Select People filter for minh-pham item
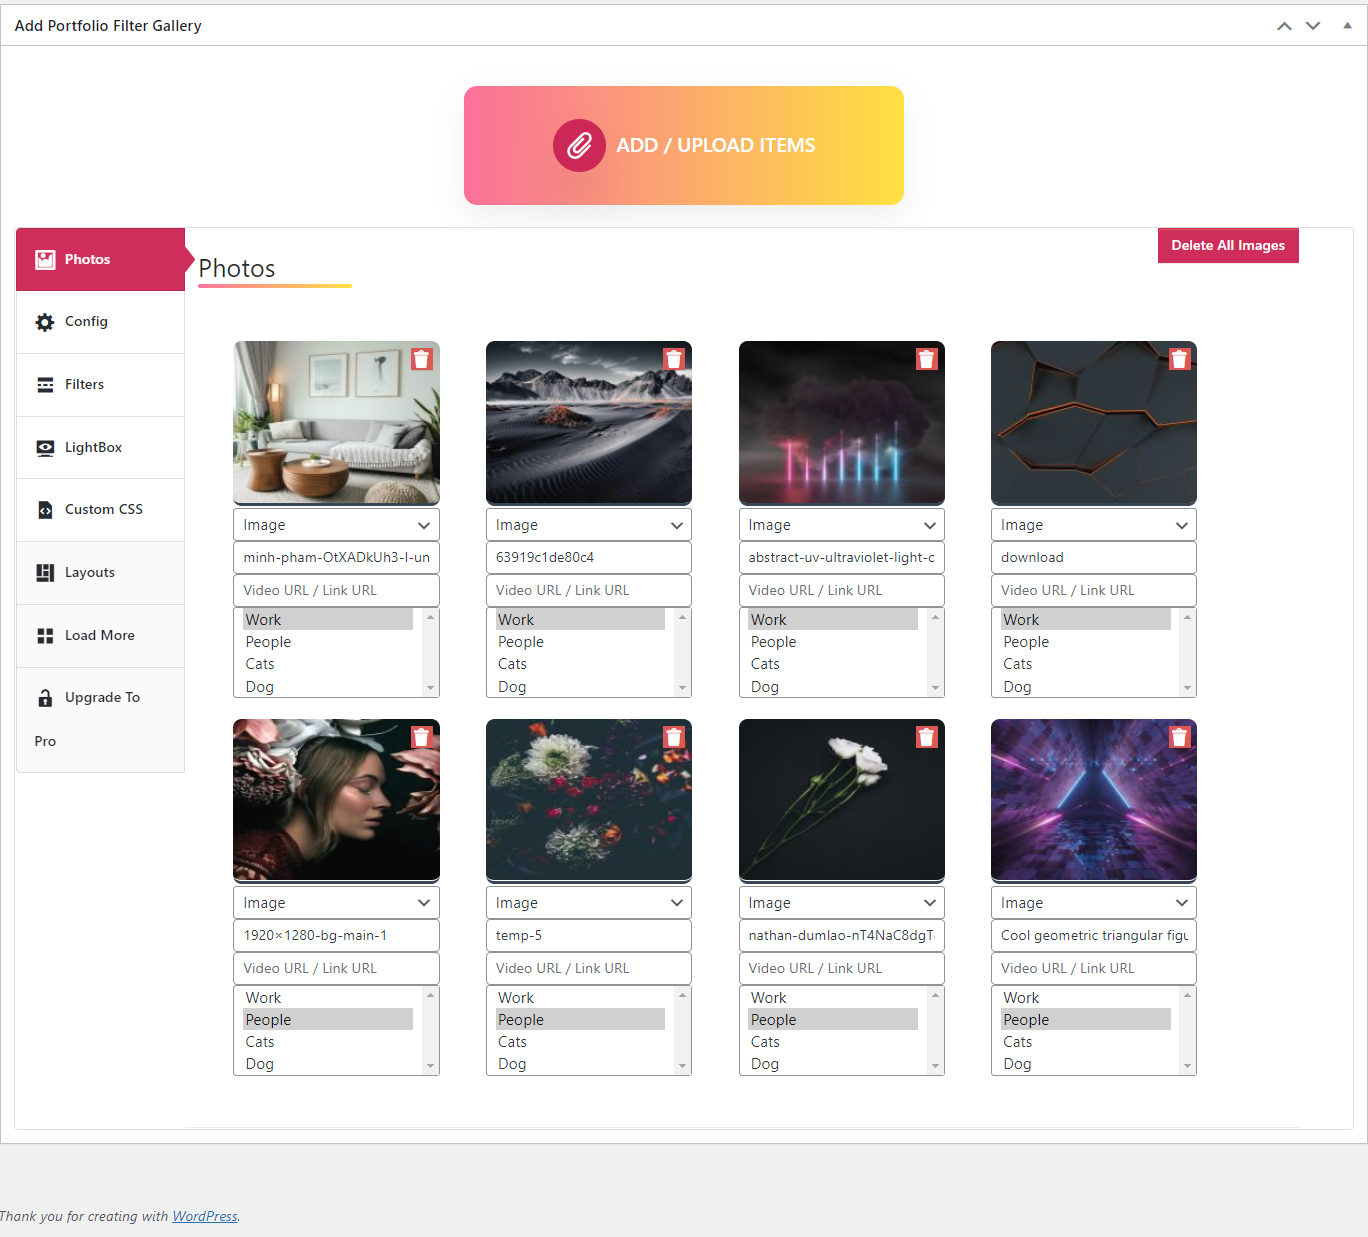This screenshot has height=1237, width=1368. tap(328, 642)
